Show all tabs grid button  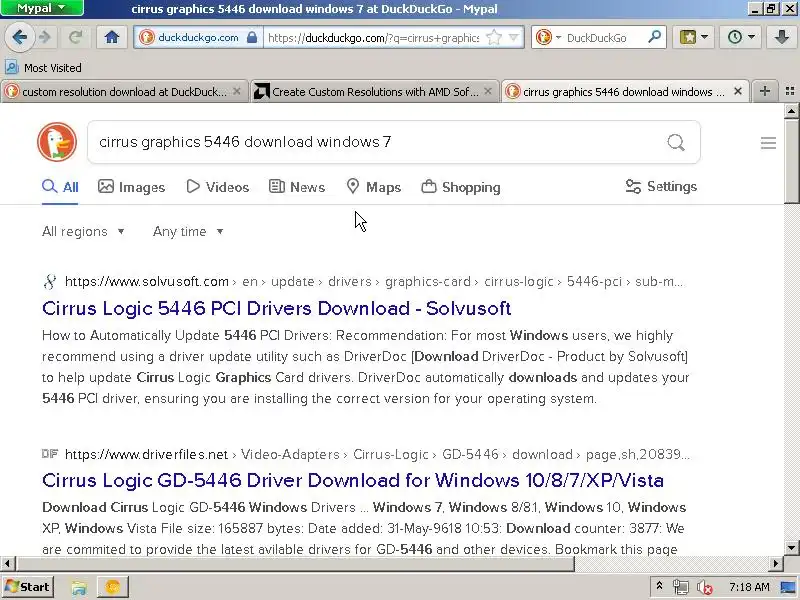(790, 91)
